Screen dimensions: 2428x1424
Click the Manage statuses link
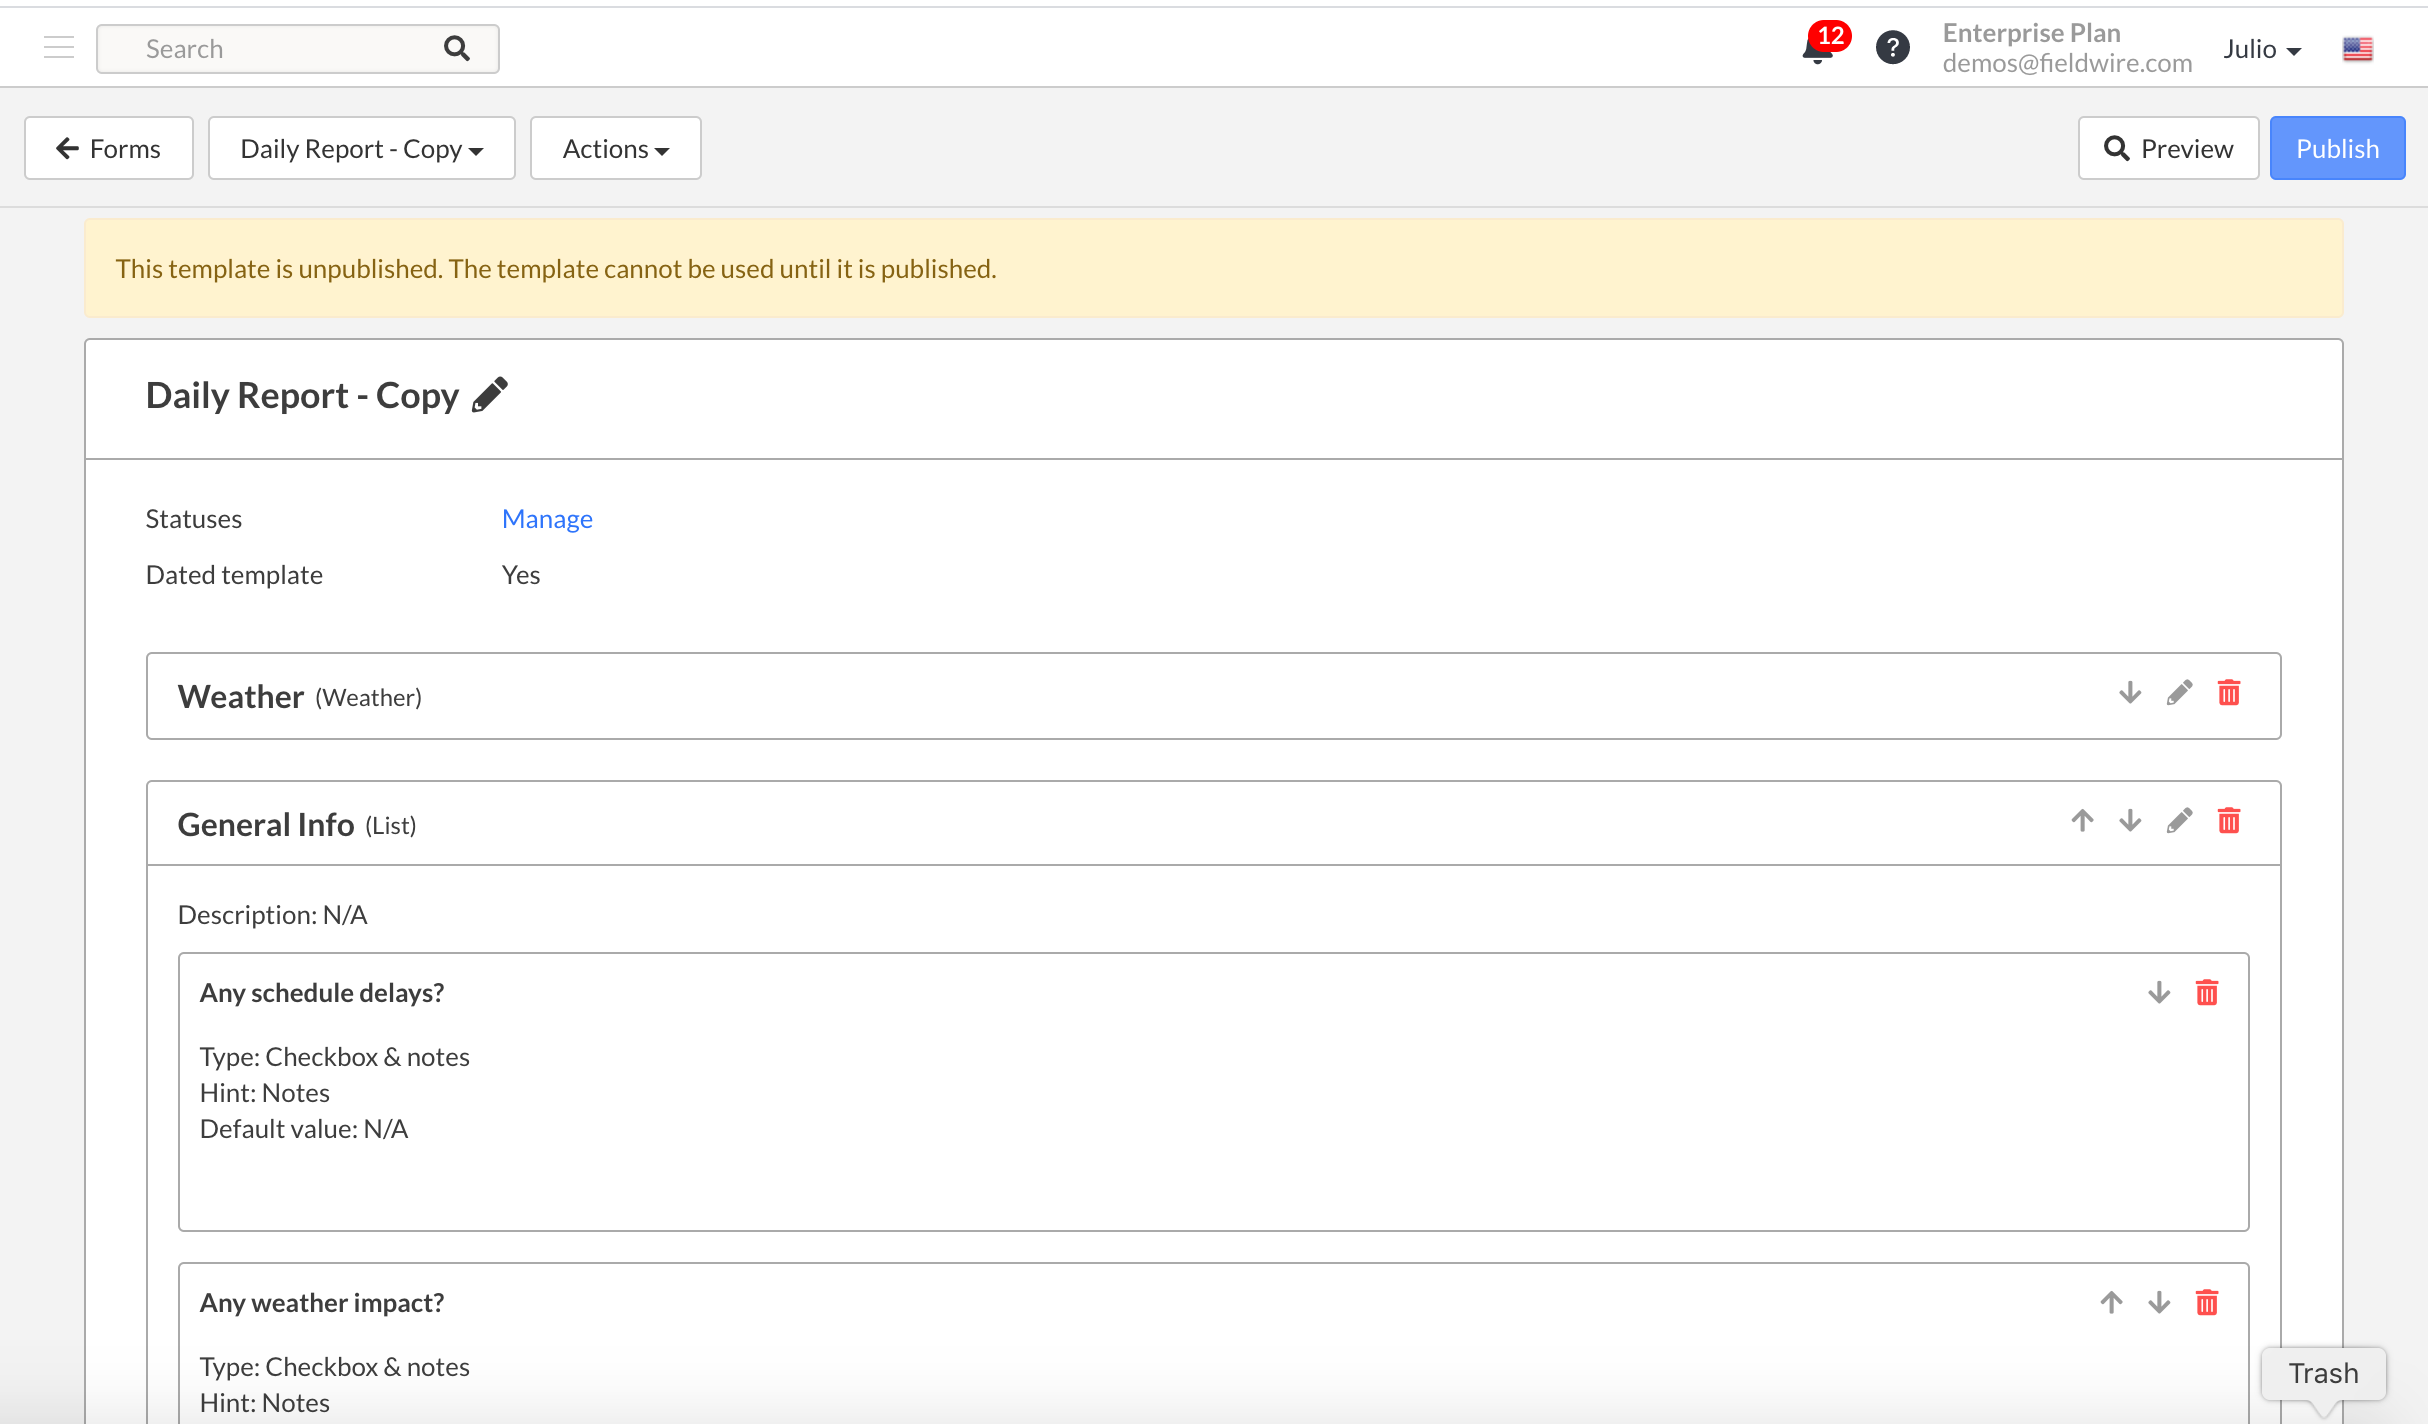547,518
